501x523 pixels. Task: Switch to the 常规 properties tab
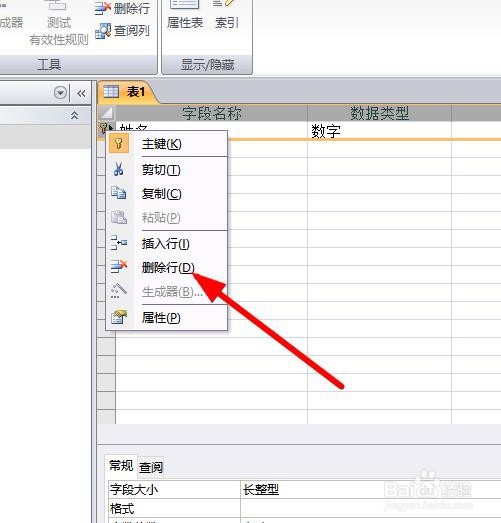[x=121, y=465]
